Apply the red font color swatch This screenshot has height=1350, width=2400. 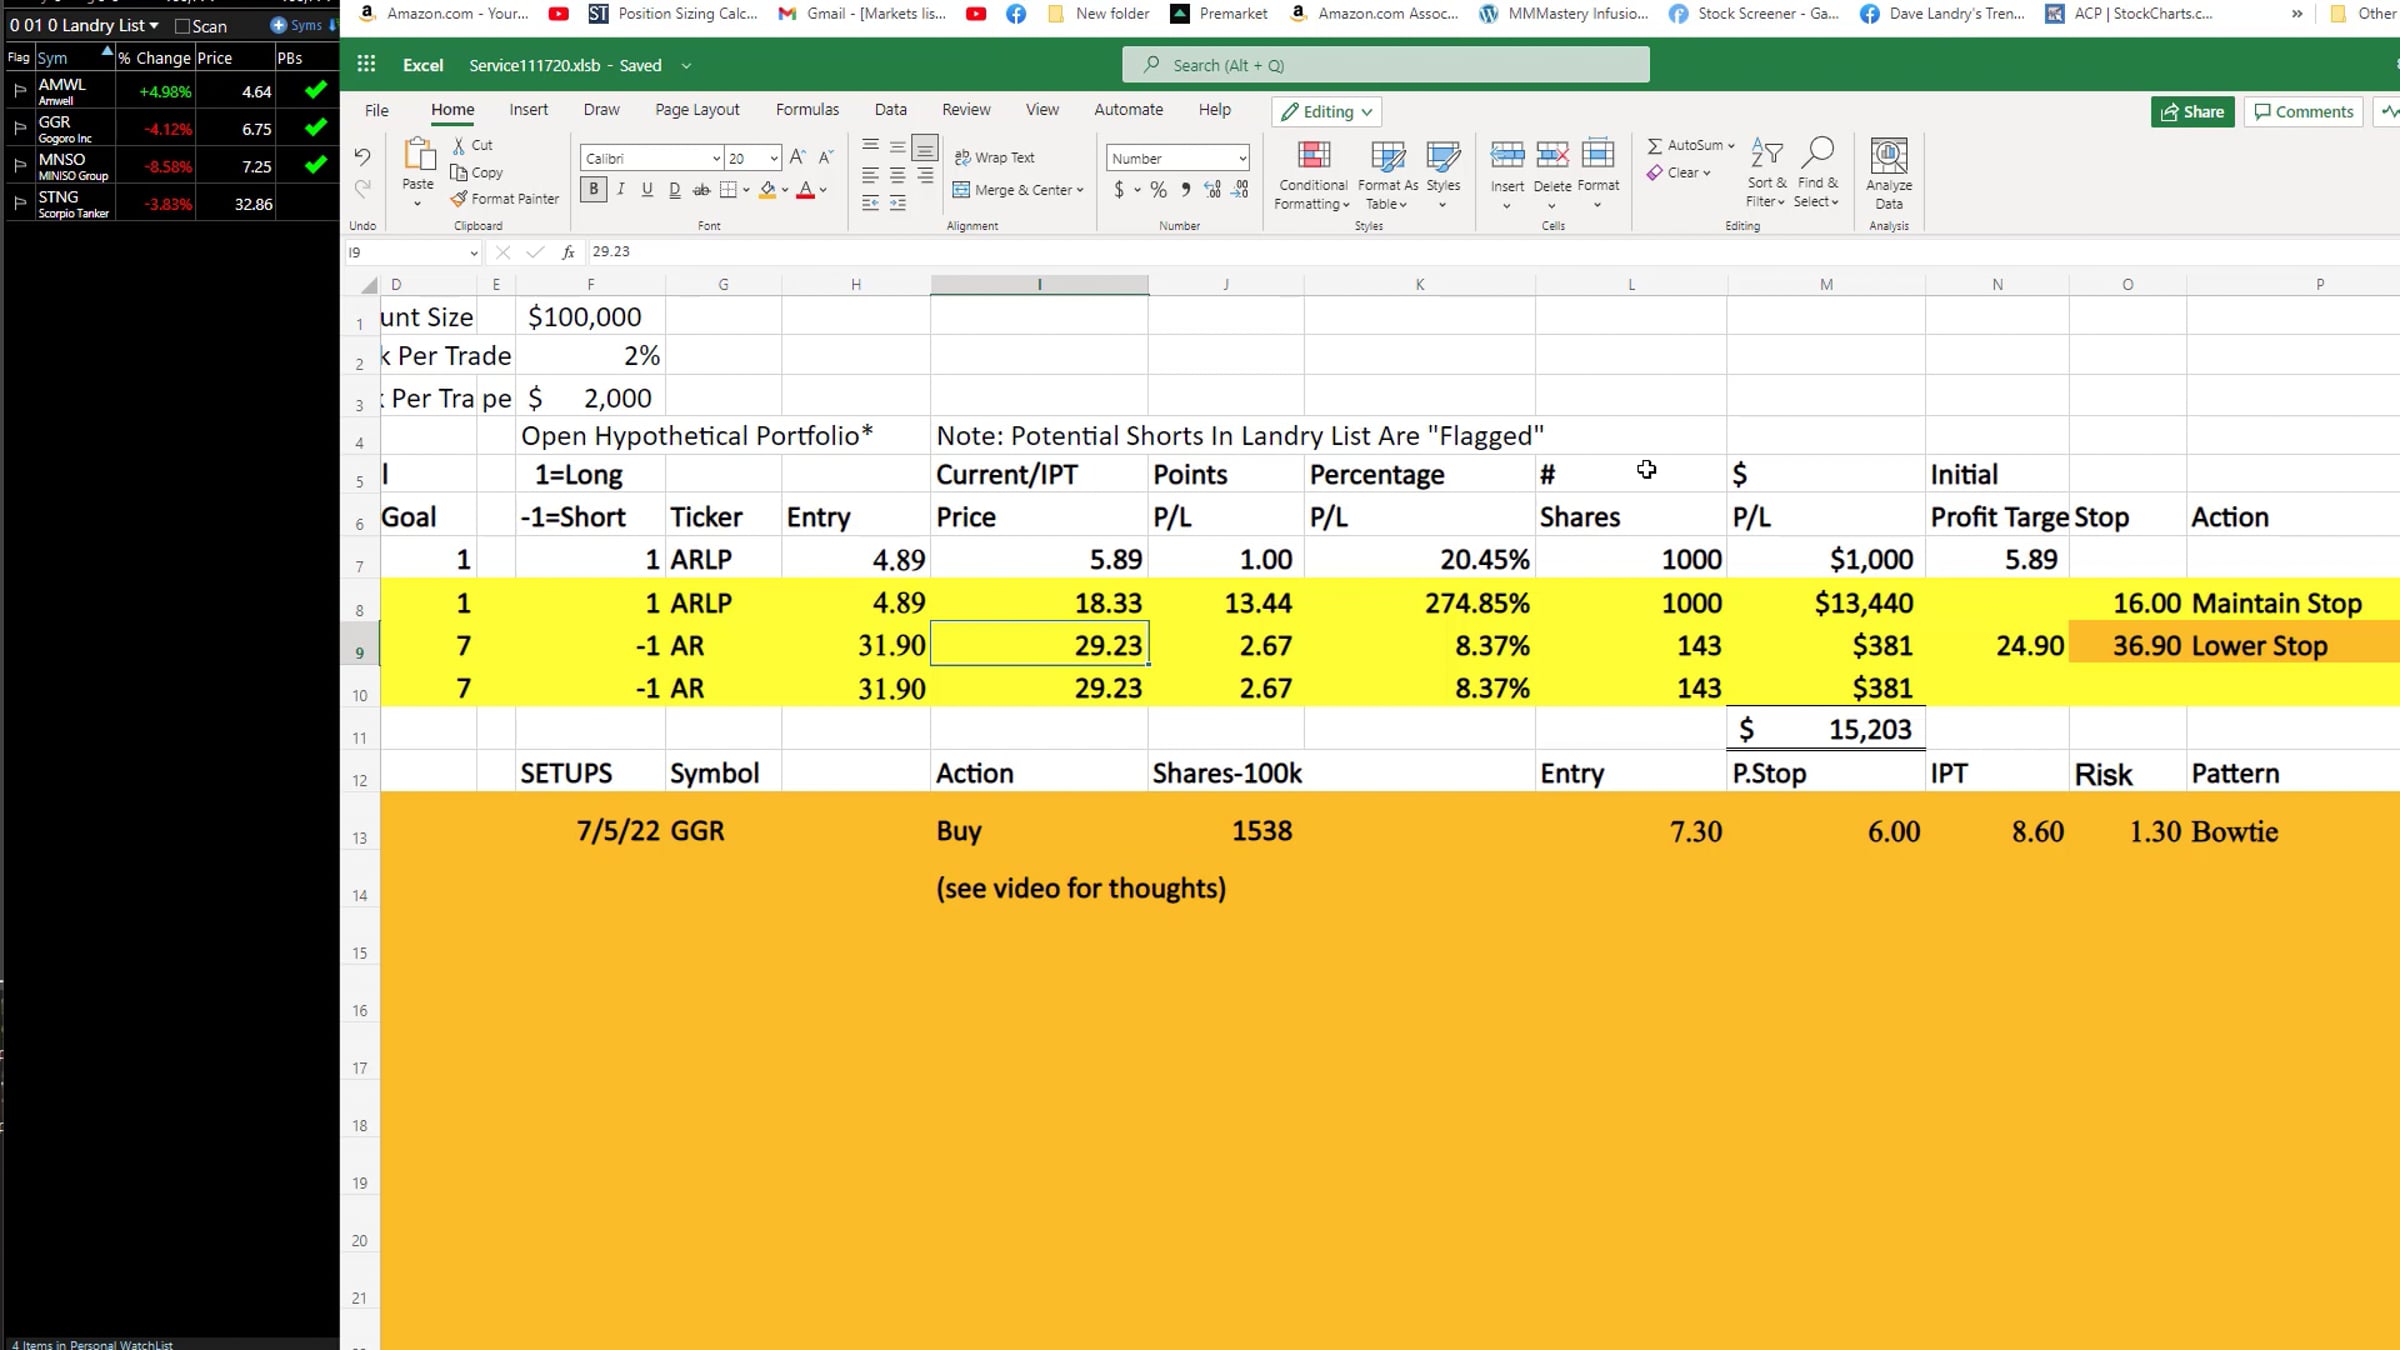(x=805, y=189)
